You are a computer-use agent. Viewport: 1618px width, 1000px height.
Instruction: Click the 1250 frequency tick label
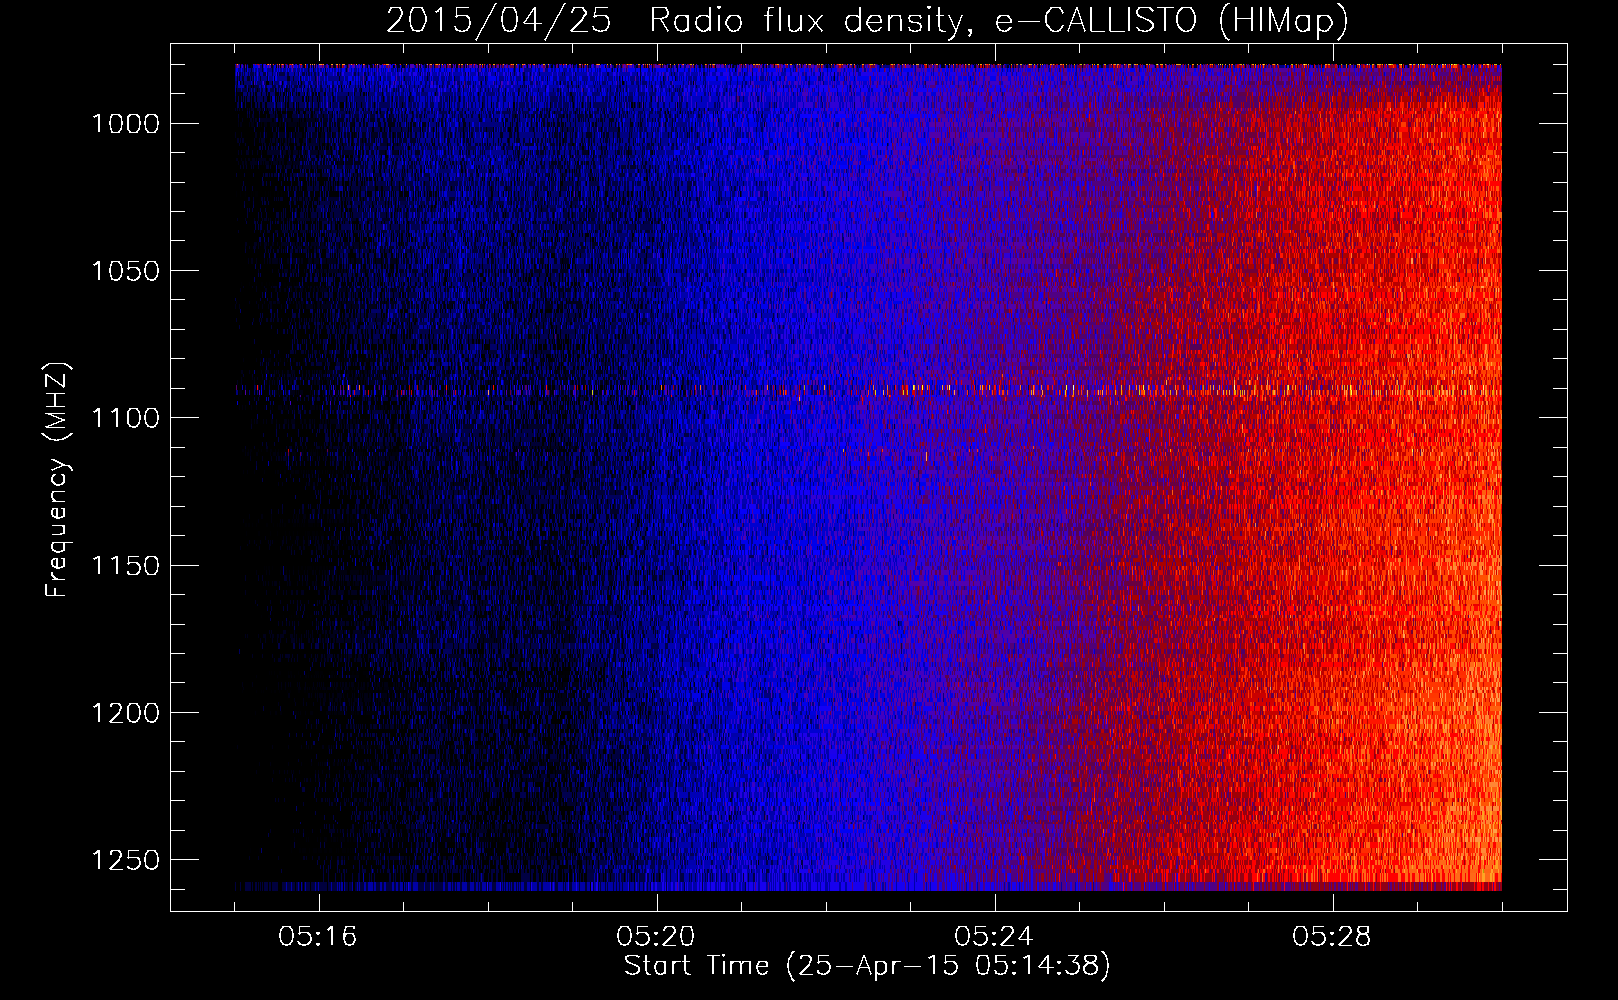click(125, 860)
